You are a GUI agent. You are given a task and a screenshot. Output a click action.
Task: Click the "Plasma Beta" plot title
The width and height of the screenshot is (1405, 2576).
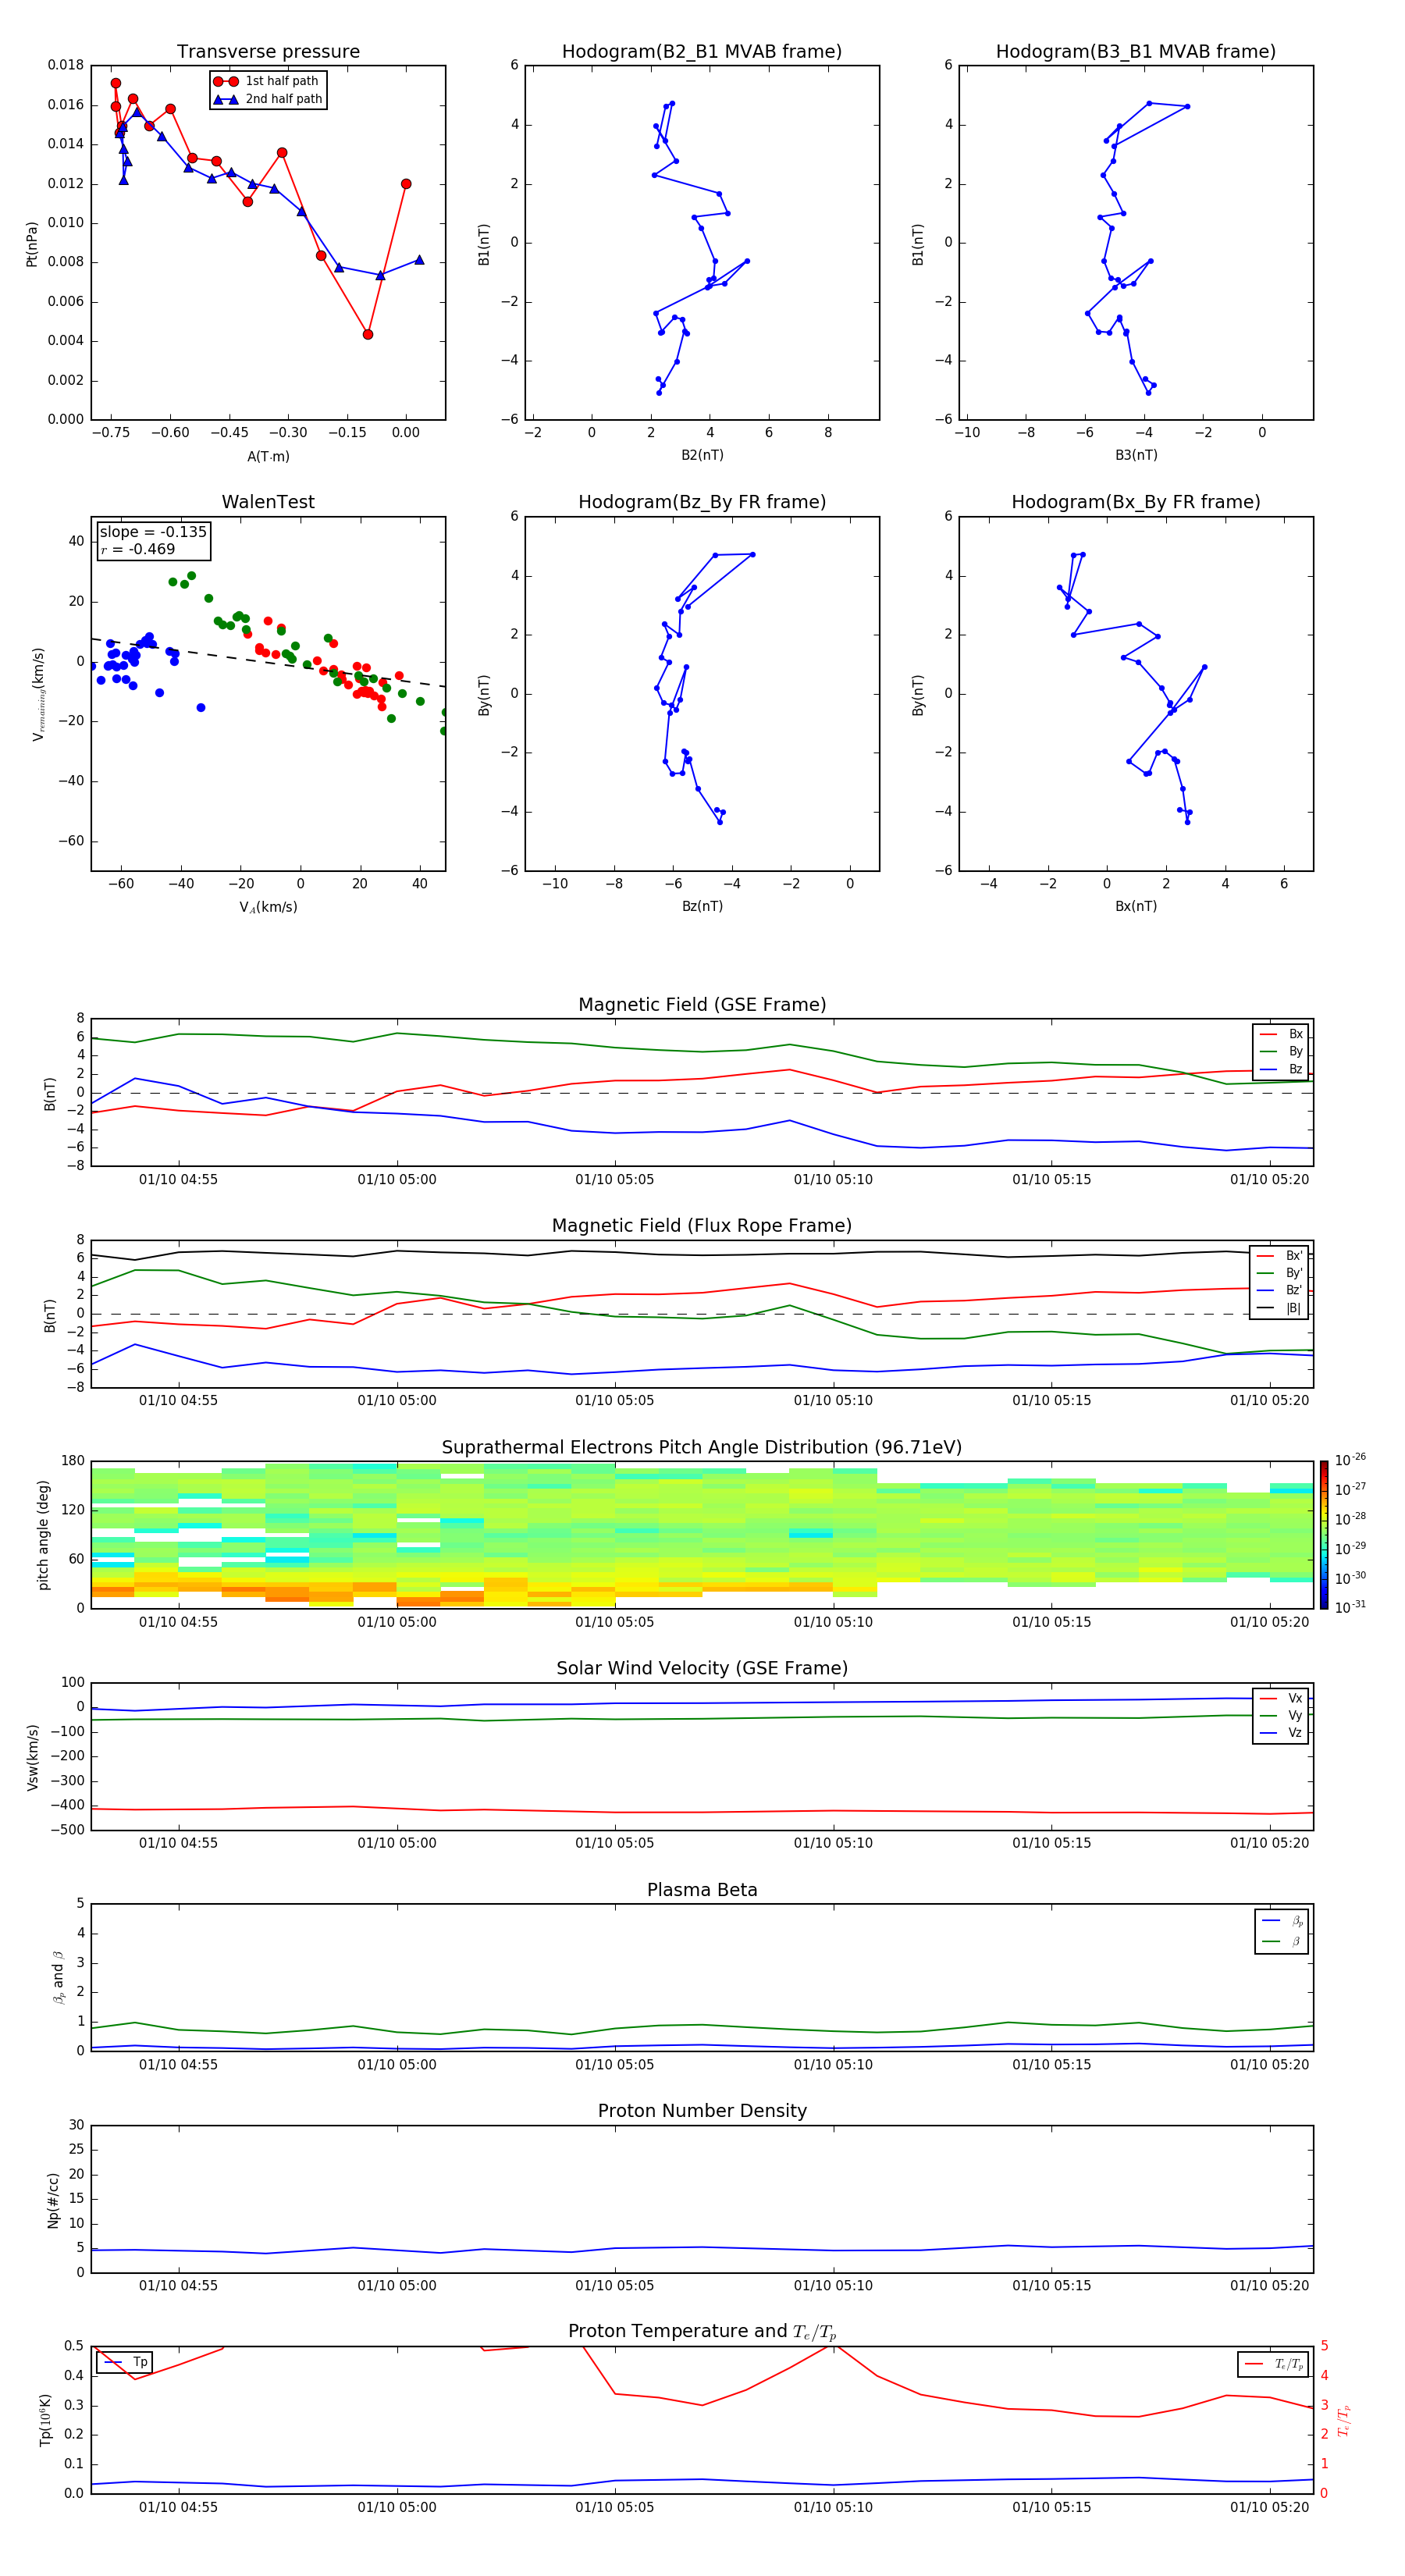[x=702, y=1891]
